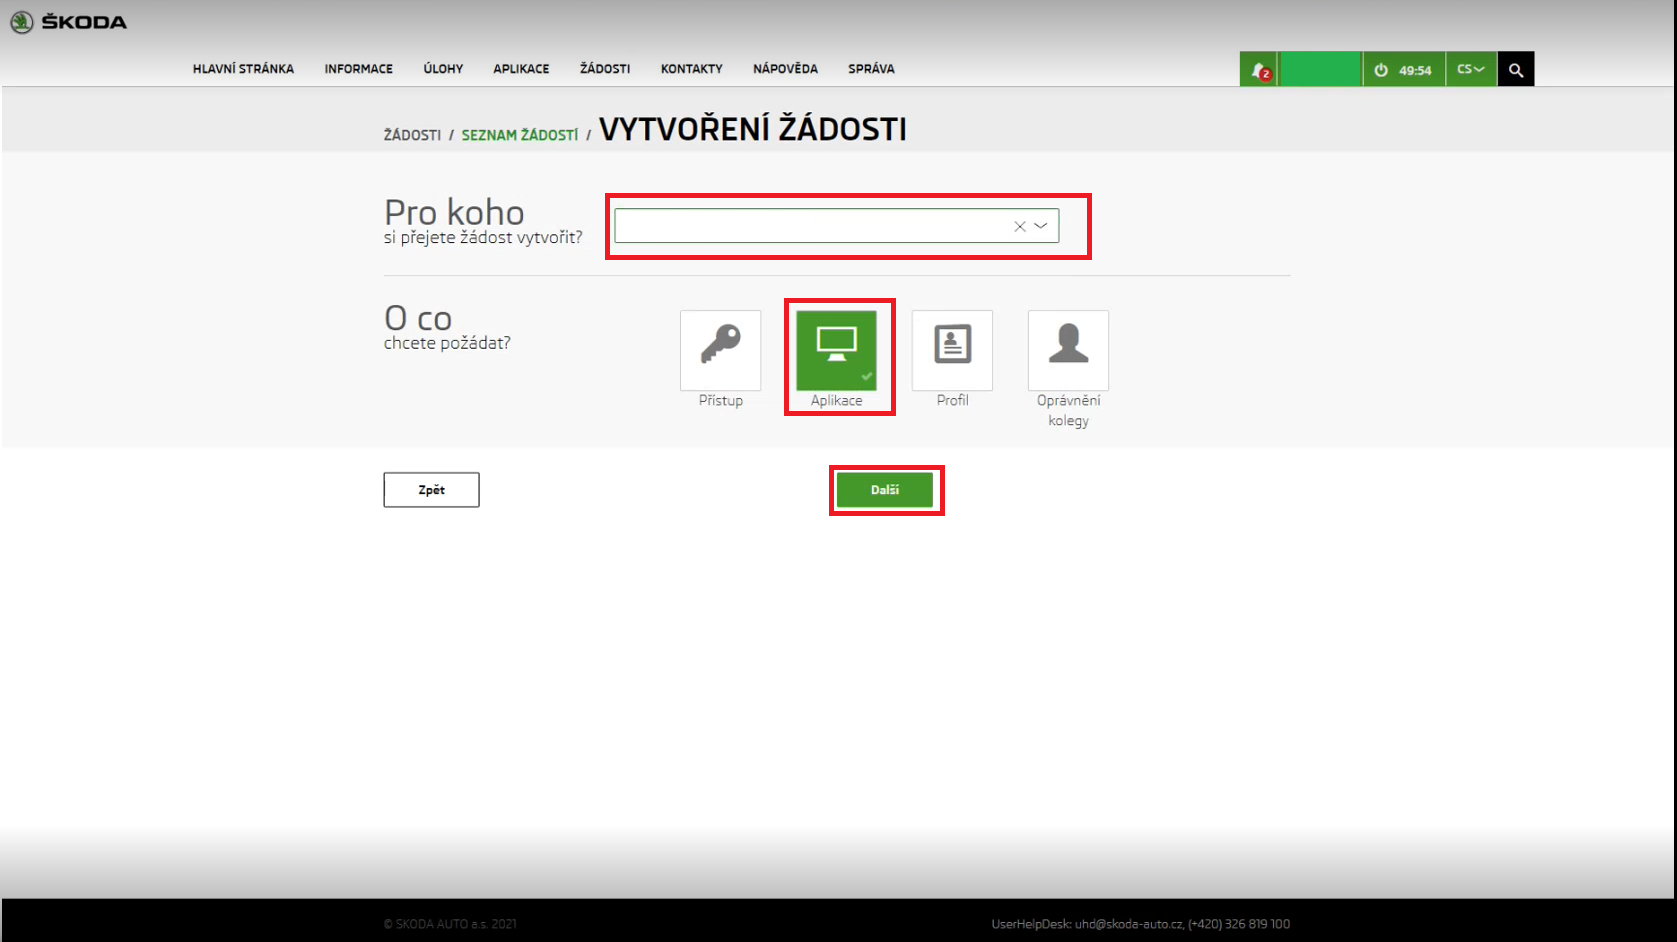The width and height of the screenshot is (1677, 942).
Task: Expand the Pro koho dropdown arrow
Action: tap(1041, 226)
